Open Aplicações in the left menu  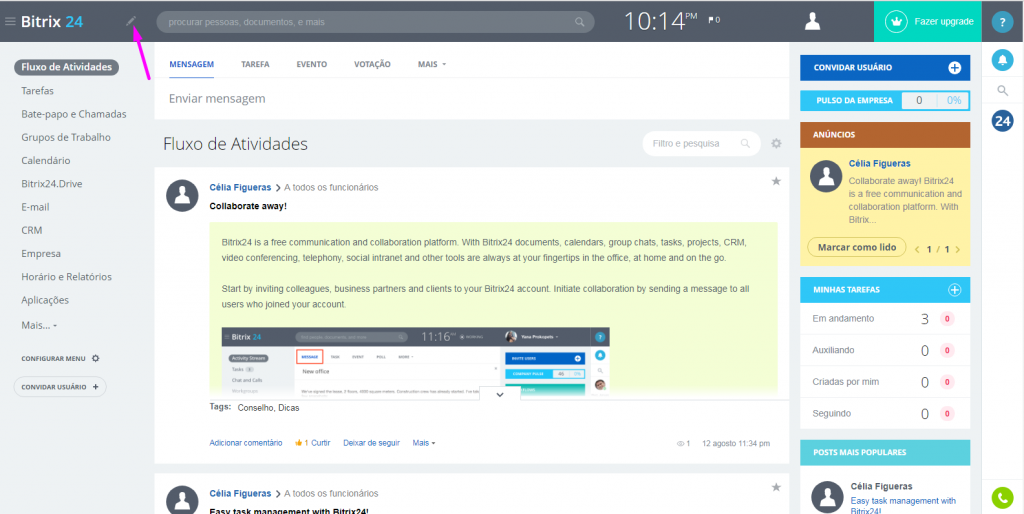tap(45, 300)
